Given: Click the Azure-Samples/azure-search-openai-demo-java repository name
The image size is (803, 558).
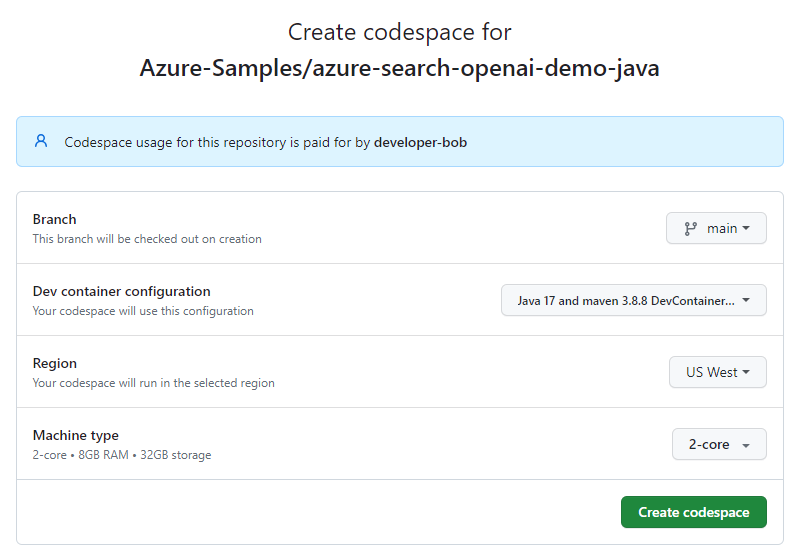Looking at the screenshot, I should (x=400, y=69).
